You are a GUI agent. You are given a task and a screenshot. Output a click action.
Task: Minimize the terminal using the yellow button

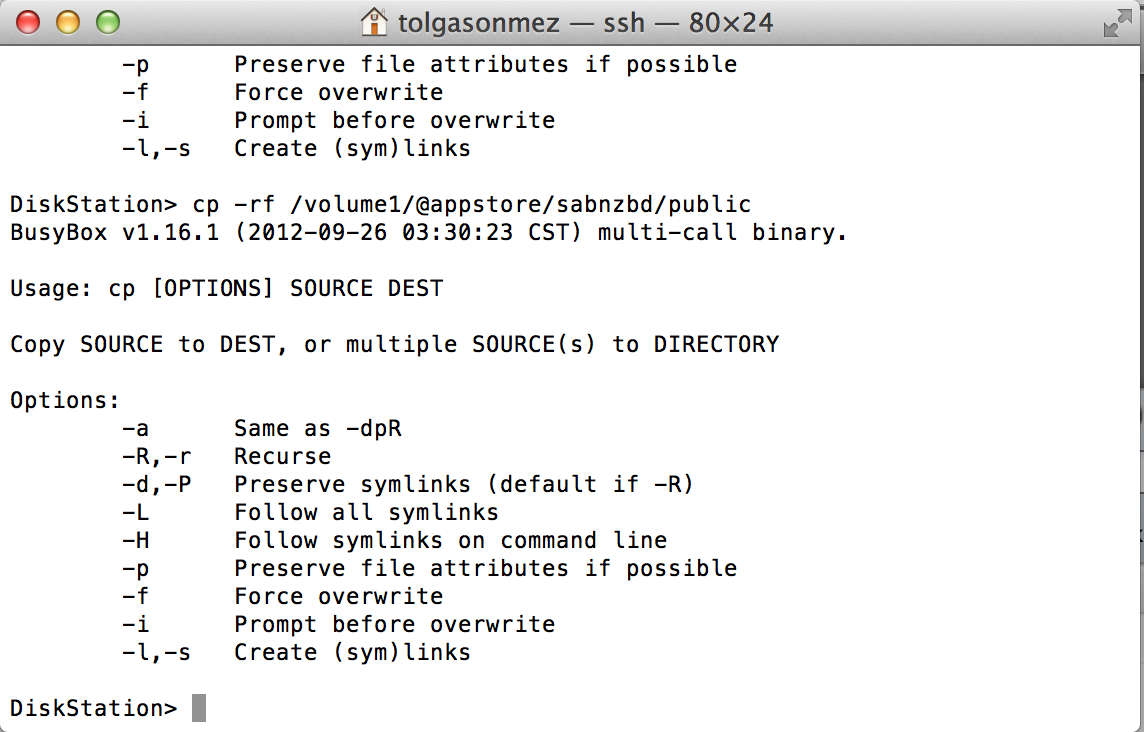68,22
